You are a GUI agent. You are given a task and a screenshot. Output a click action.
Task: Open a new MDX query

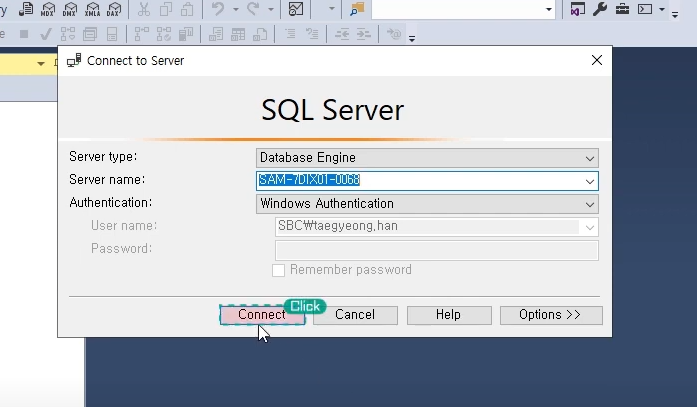48,9
